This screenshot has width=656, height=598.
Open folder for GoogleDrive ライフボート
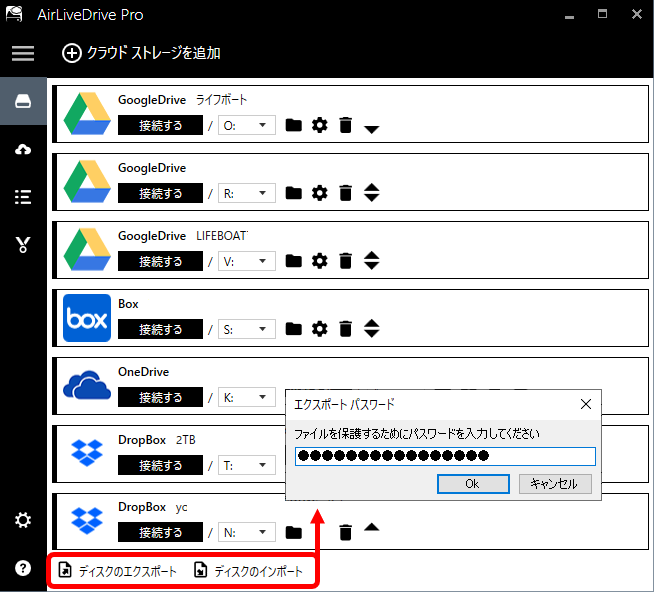[293, 125]
